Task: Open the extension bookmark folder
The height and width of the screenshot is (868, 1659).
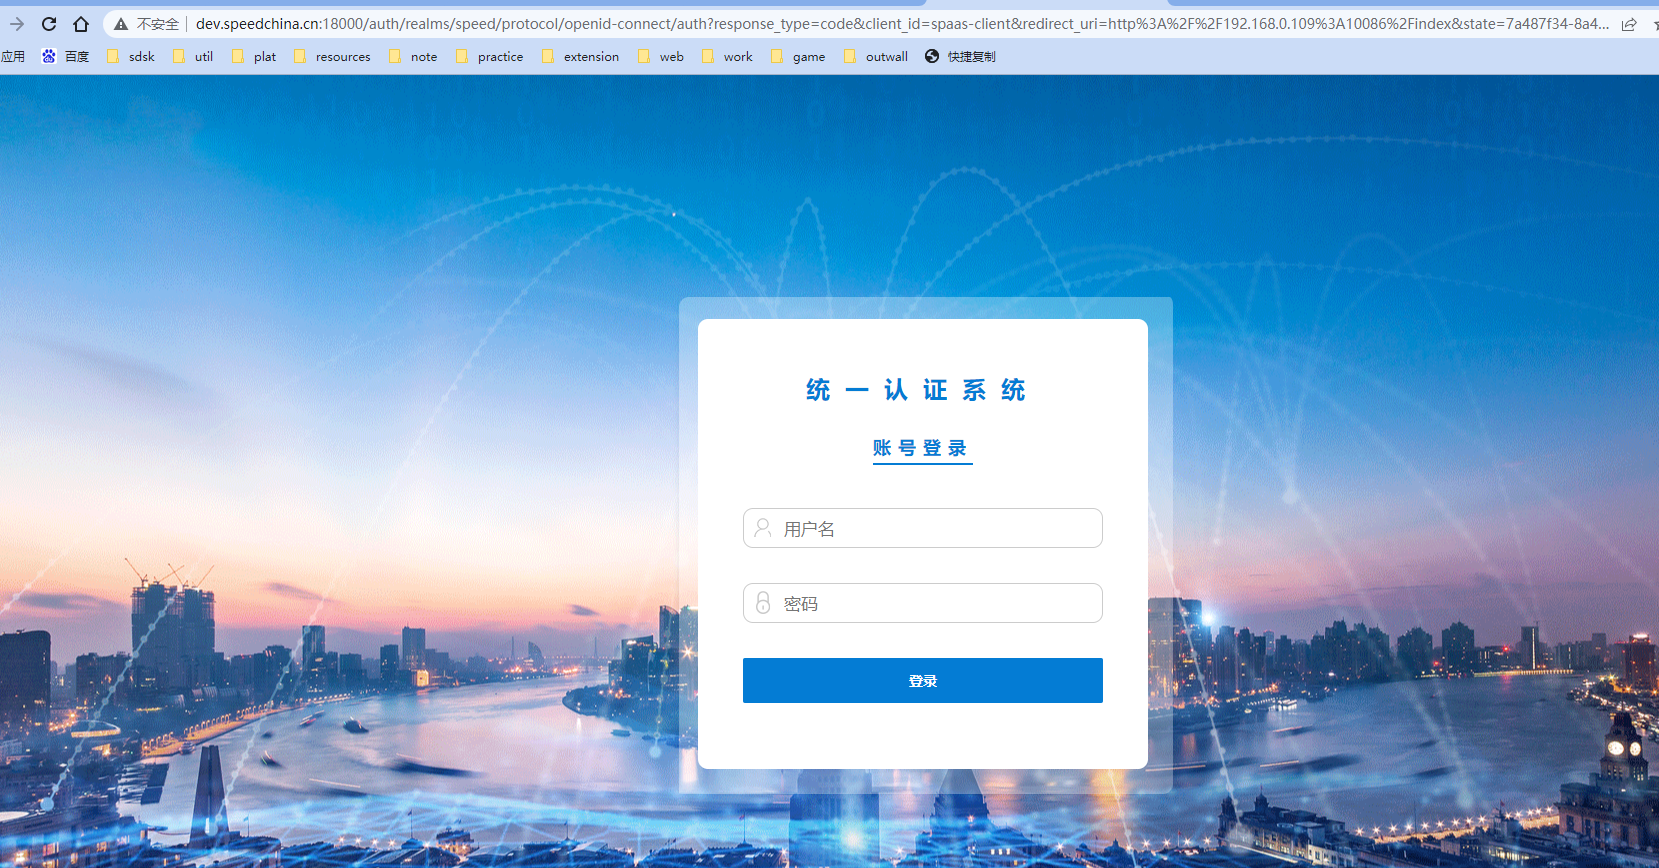Action: click(580, 57)
